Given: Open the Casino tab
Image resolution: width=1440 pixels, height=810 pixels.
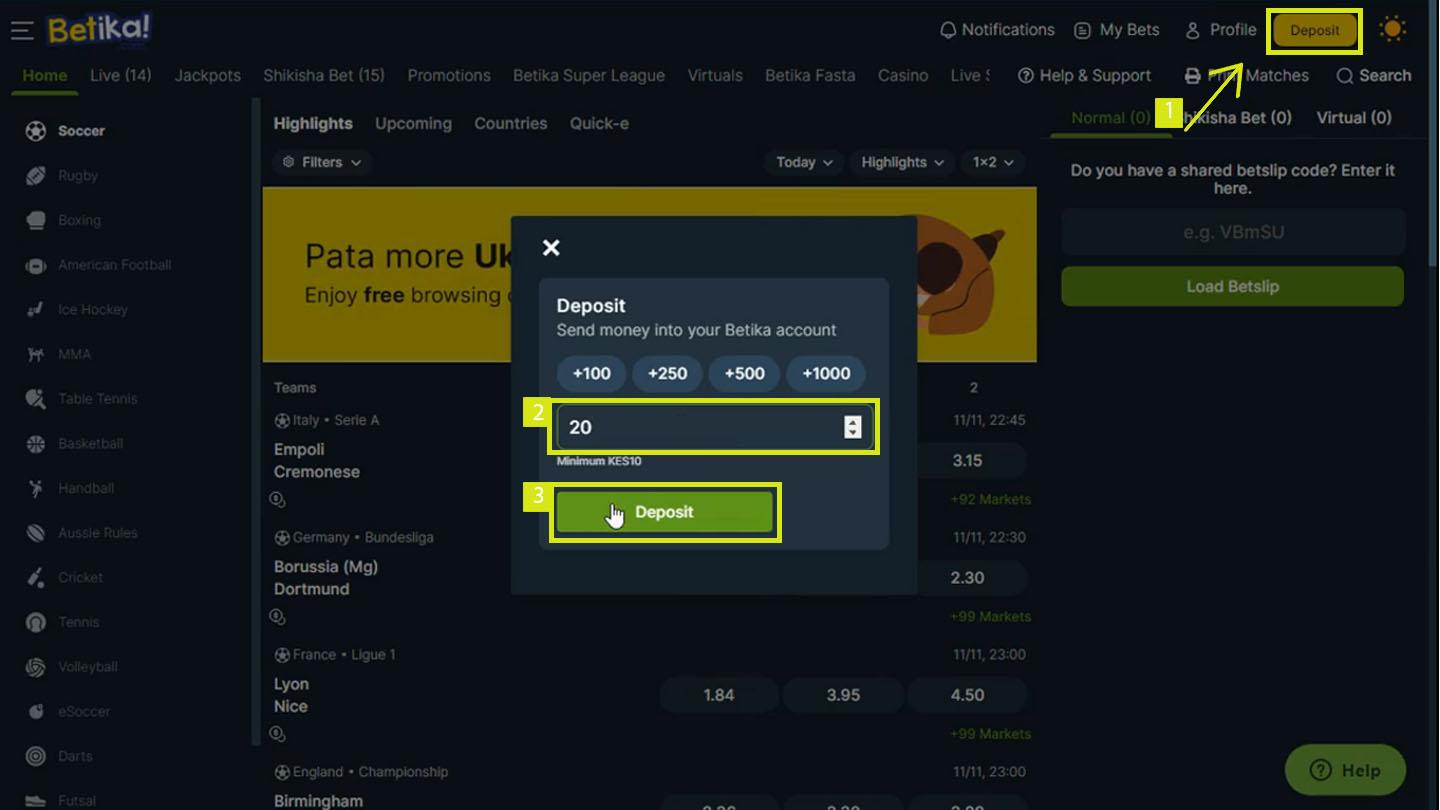Looking at the screenshot, I should 903,76.
